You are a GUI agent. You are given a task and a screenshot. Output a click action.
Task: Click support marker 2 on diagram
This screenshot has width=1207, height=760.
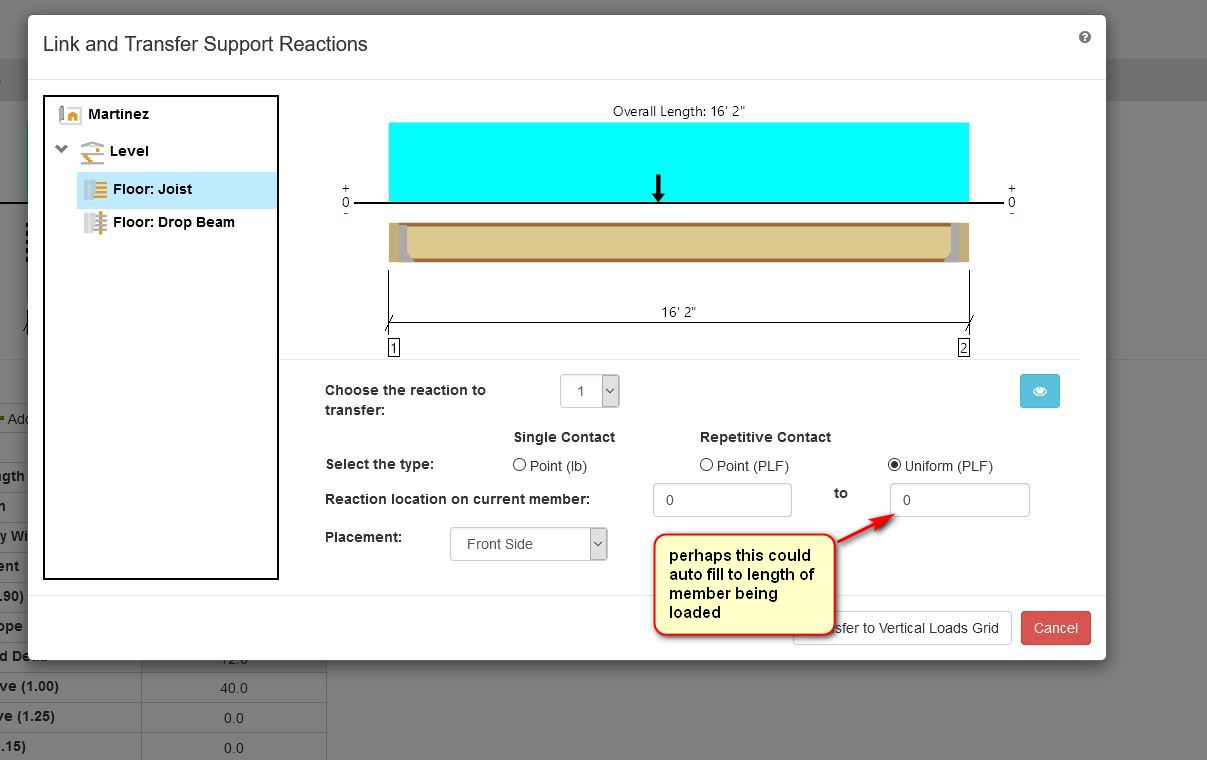pos(964,348)
